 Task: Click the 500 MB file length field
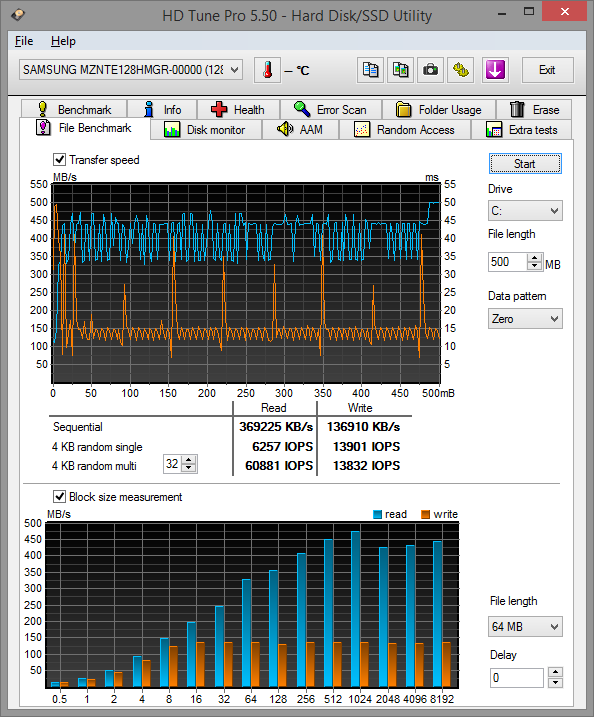(x=508, y=262)
